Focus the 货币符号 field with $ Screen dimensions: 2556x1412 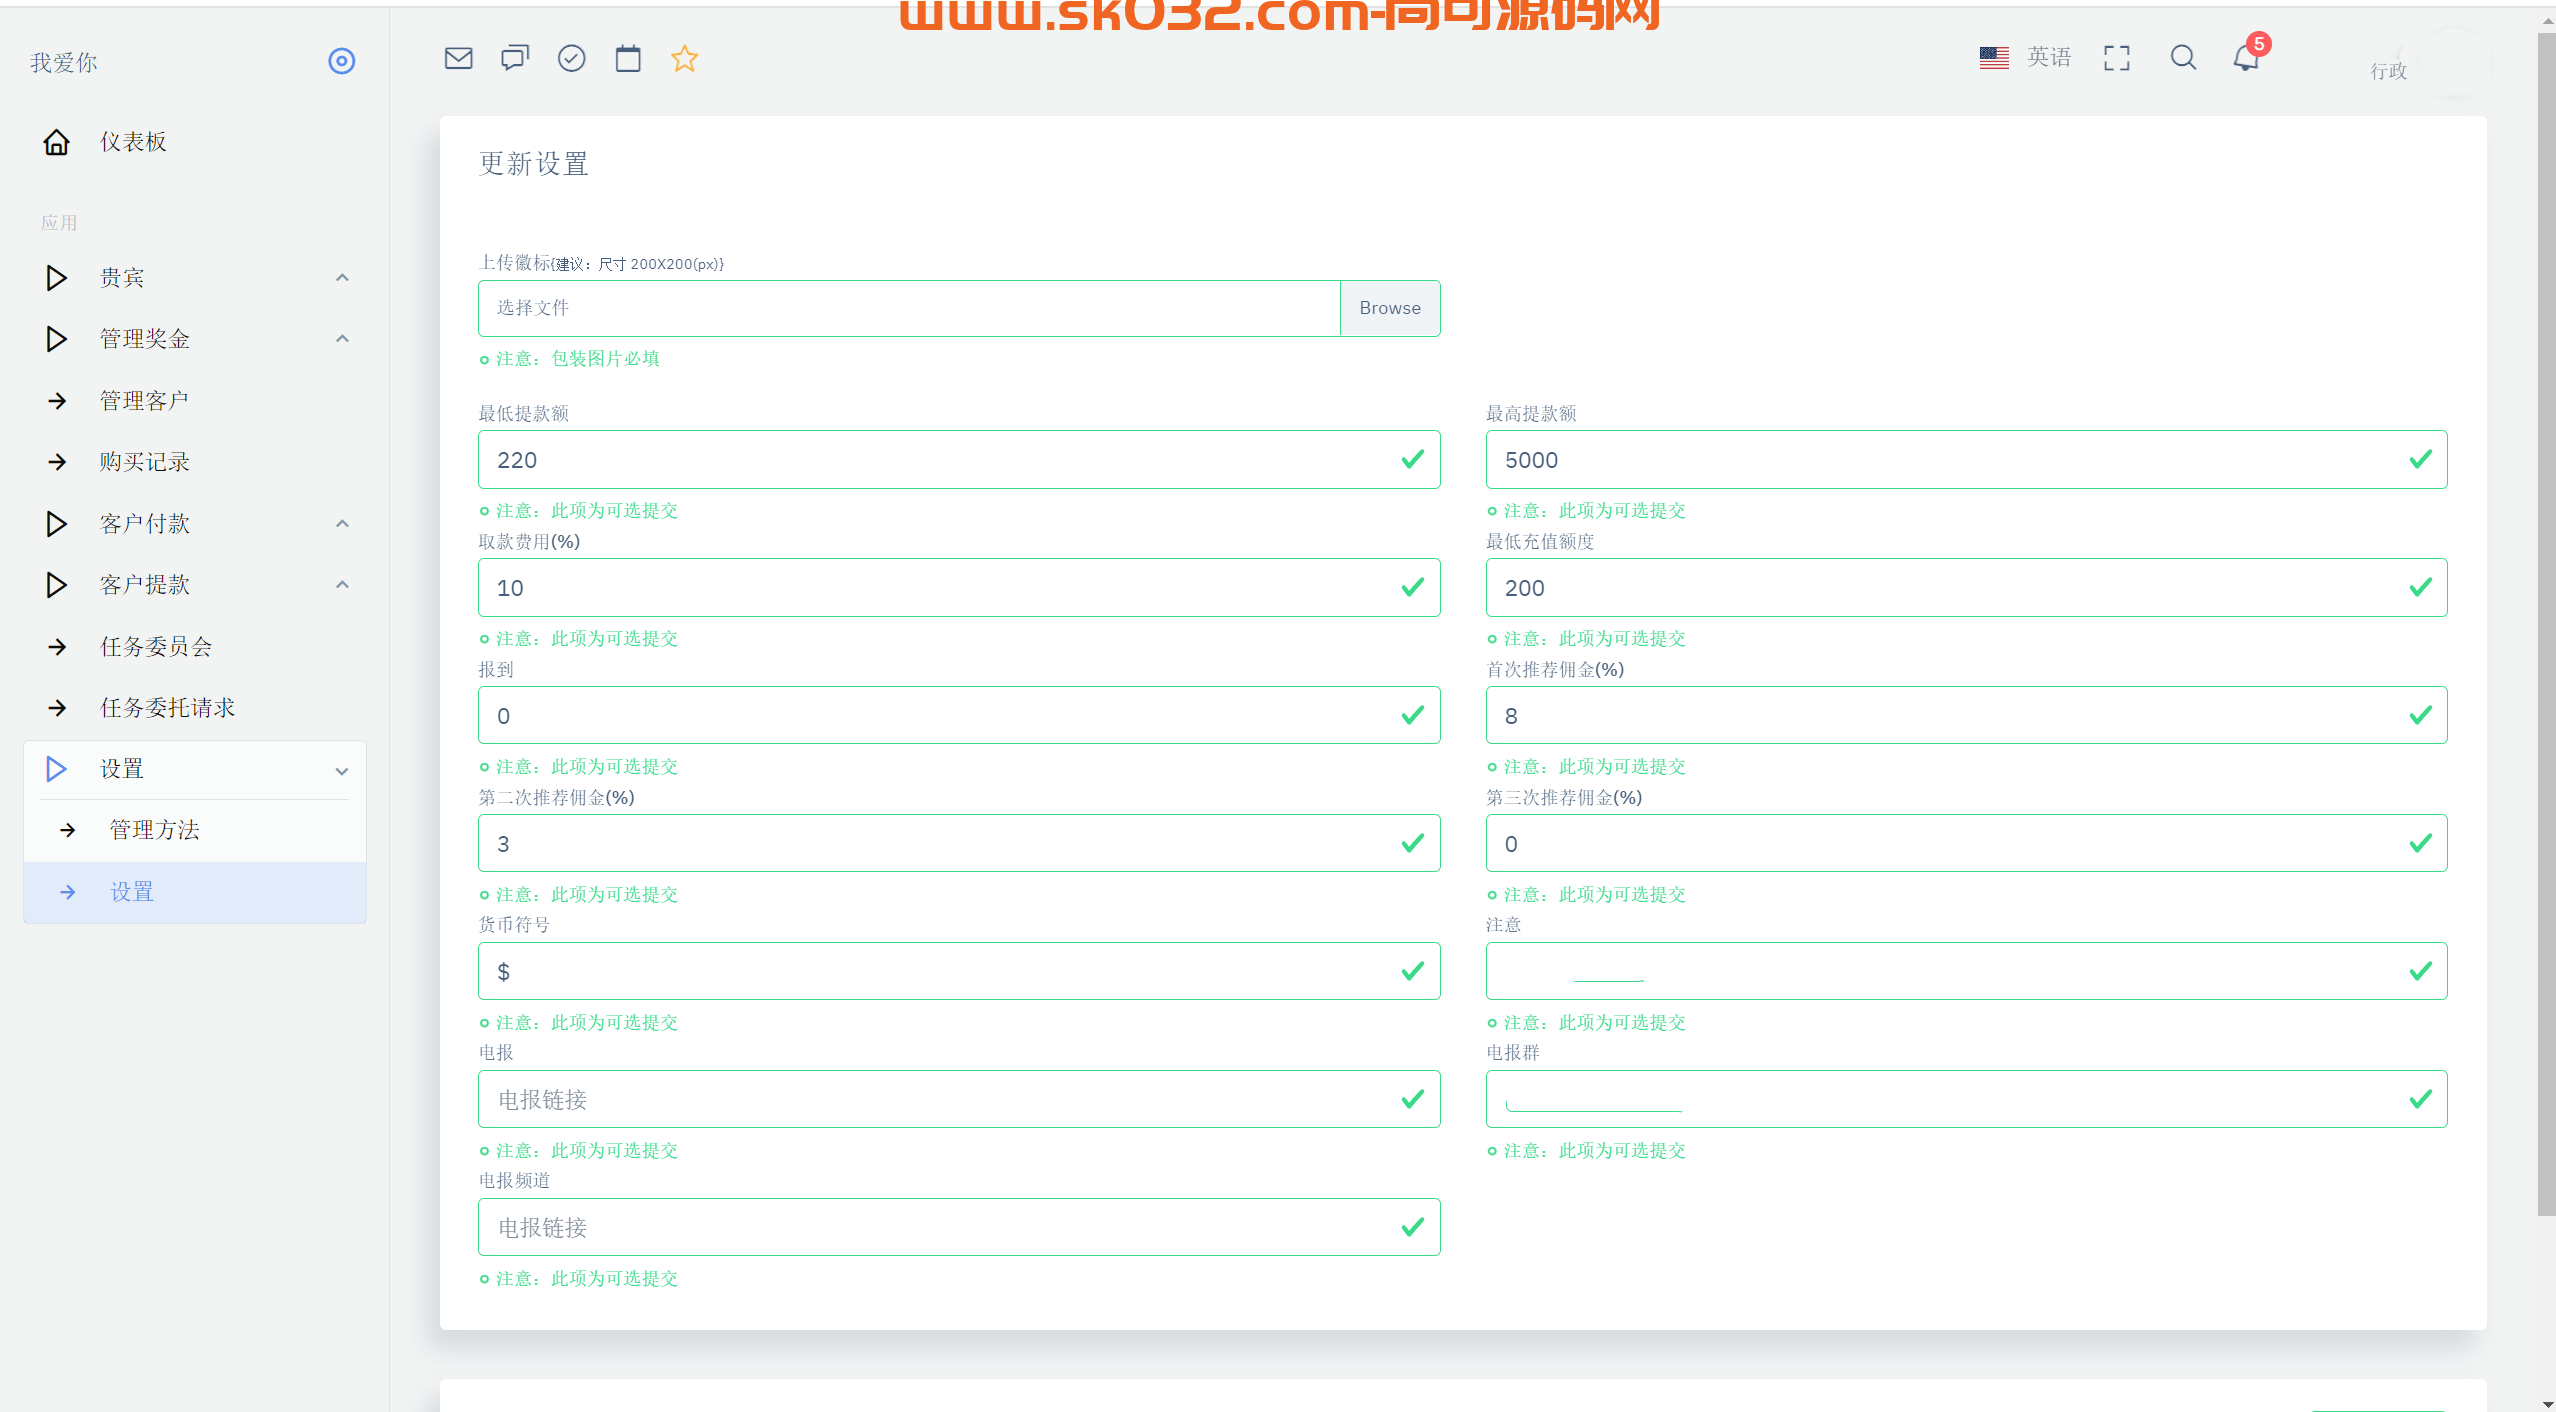click(959, 972)
